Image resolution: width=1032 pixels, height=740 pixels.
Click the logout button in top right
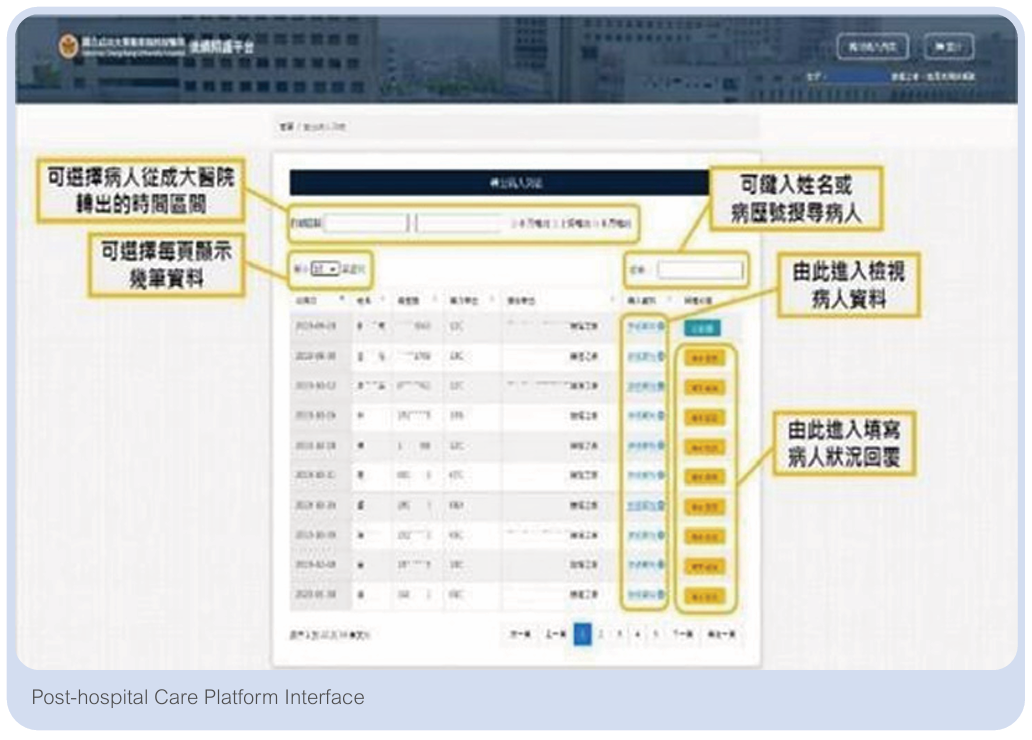coord(948,47)
